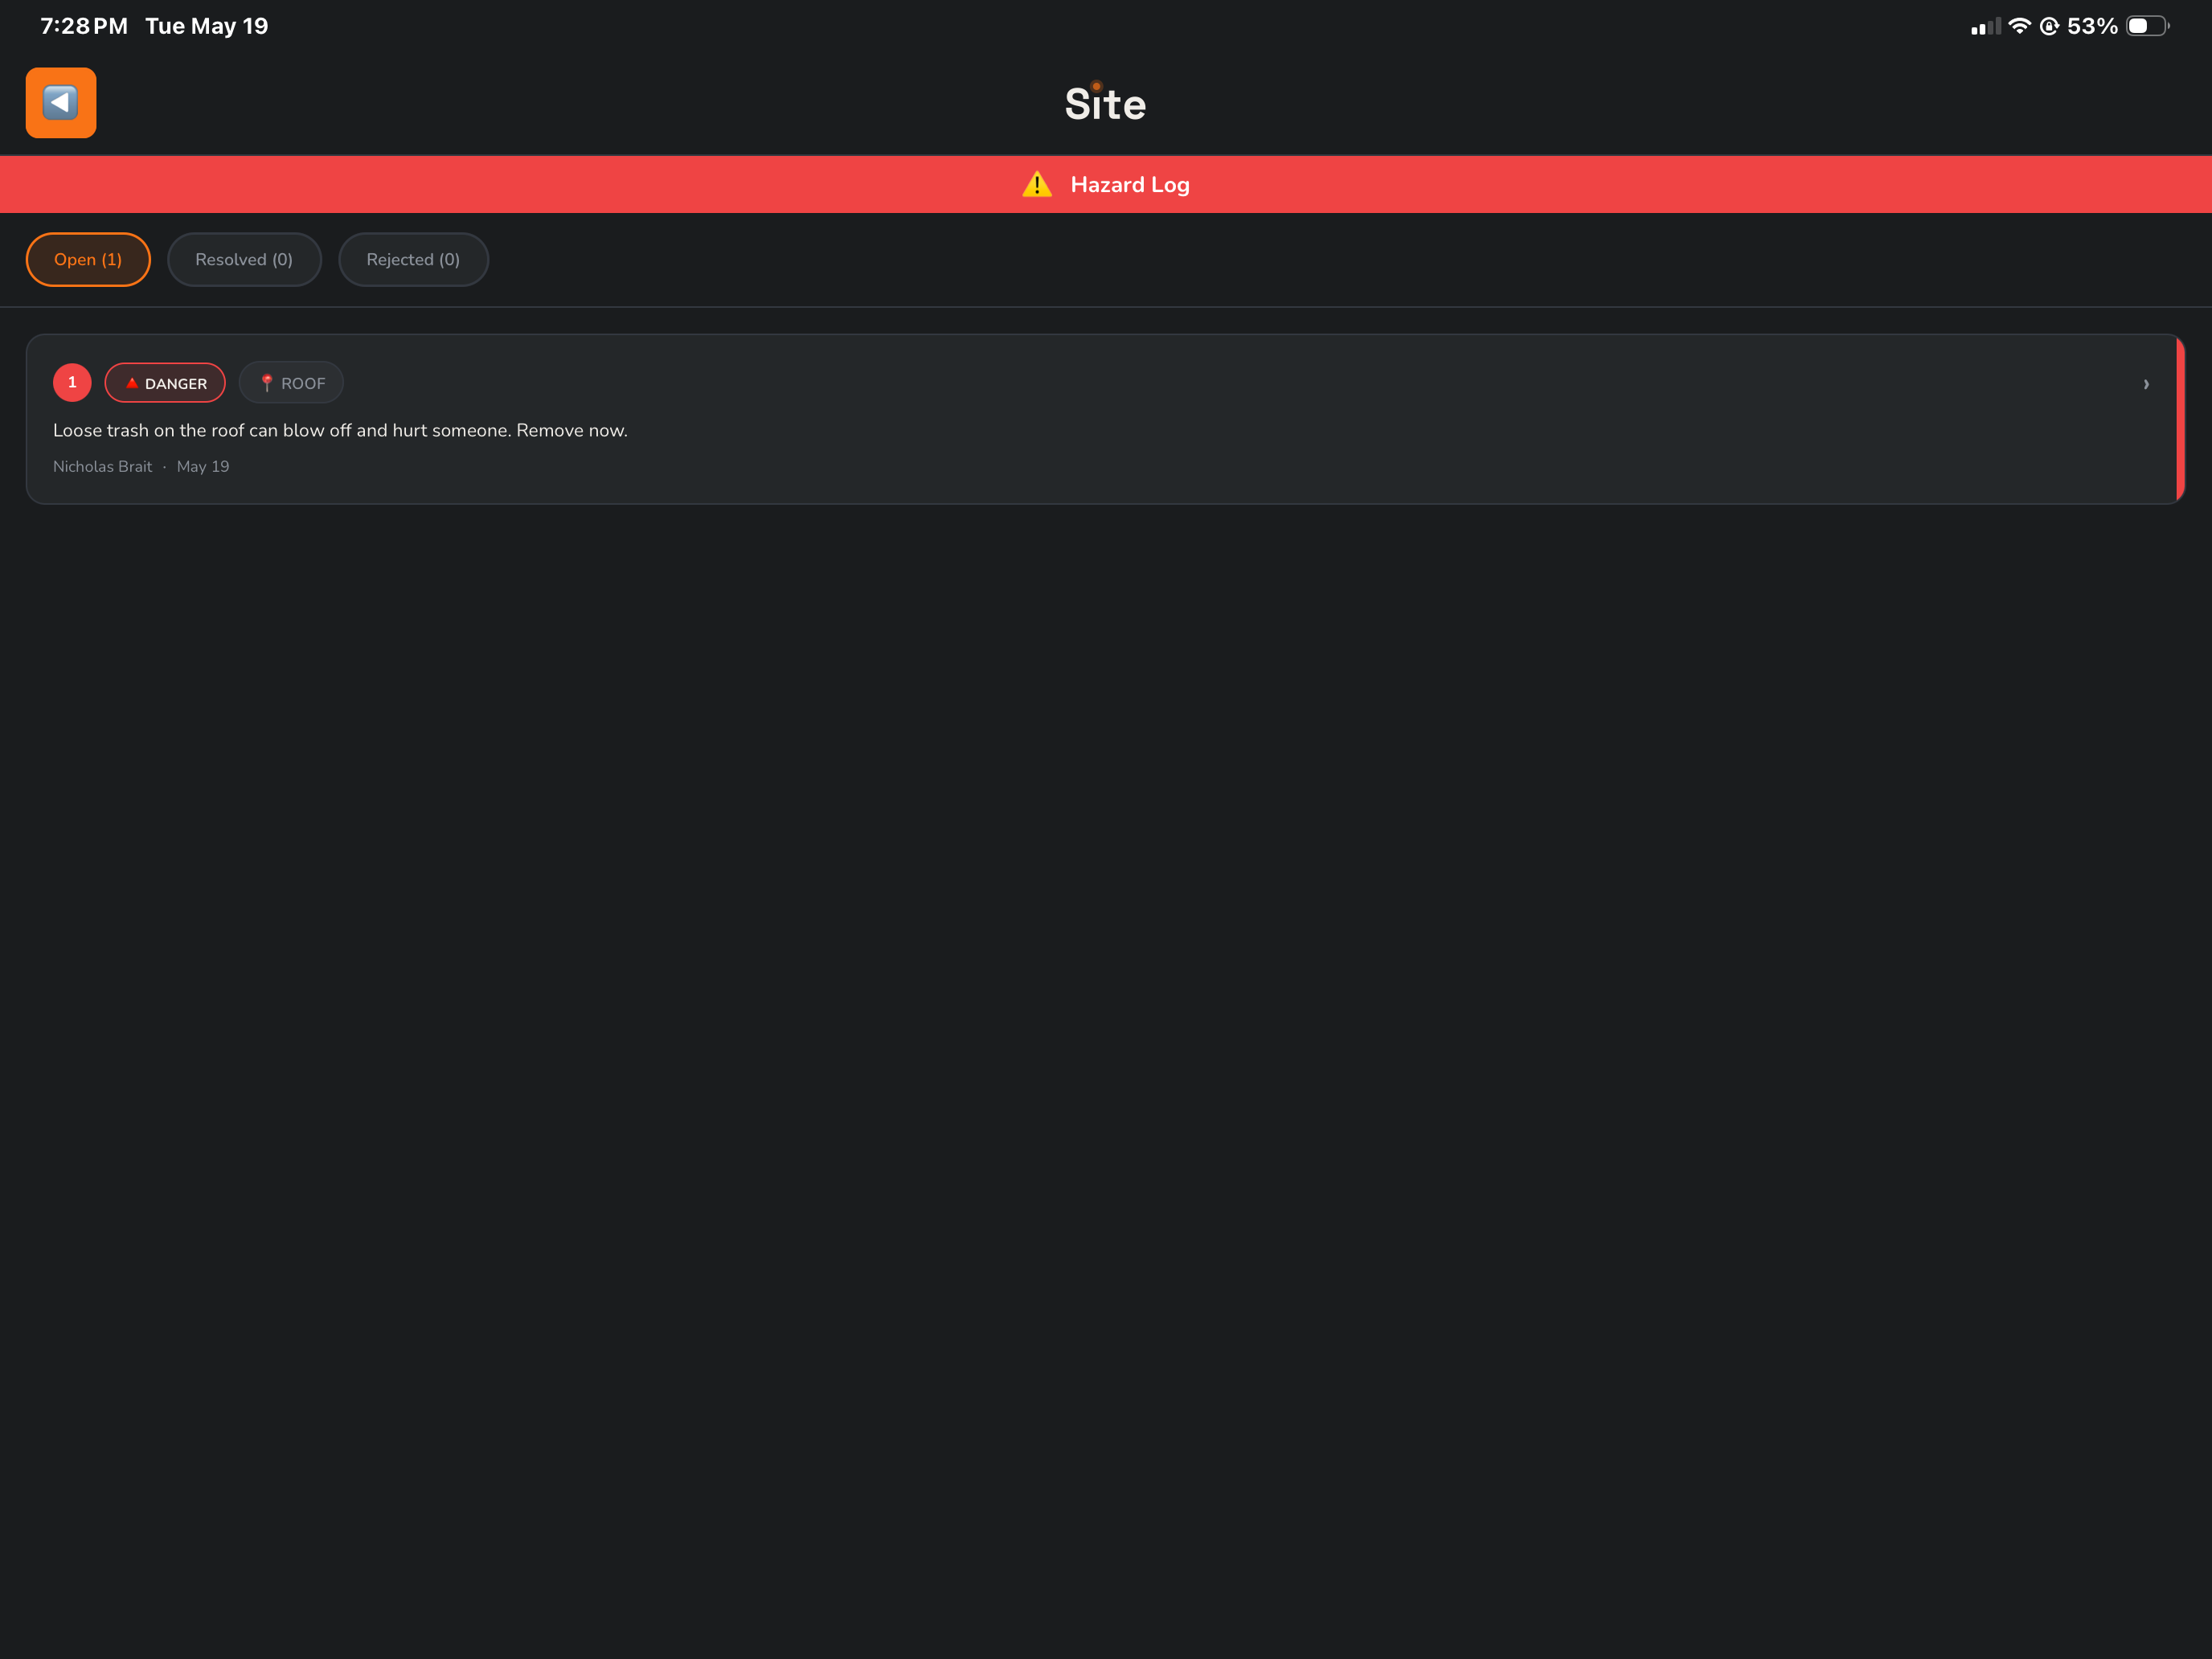The height and width of the screenshot is (1659, 2212).
Task: Click the Site title heading
Action: click(1106, 104)
